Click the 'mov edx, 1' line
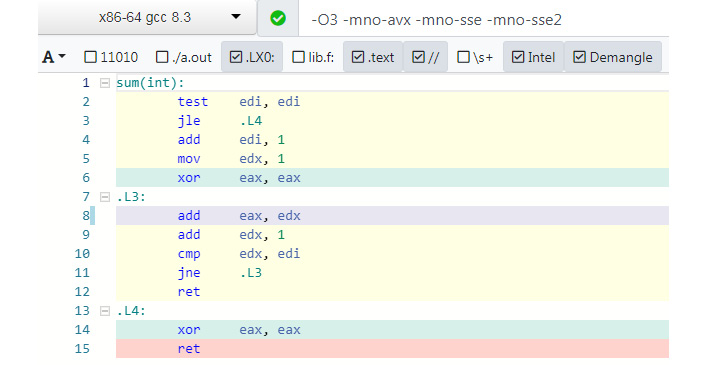Image resolution: width=706 pixels, height=365 pixels. point(392,158)
